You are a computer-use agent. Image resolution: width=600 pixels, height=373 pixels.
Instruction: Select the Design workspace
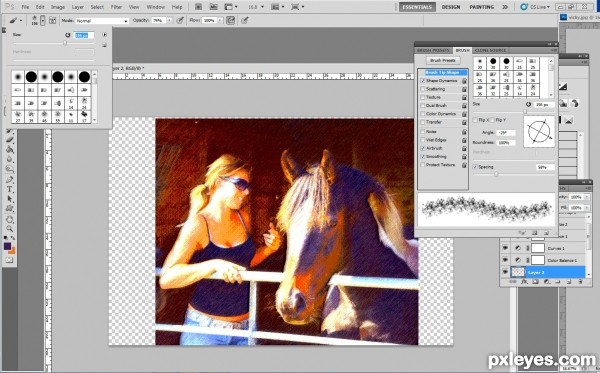pyautogui.click(x=451, y=7)
